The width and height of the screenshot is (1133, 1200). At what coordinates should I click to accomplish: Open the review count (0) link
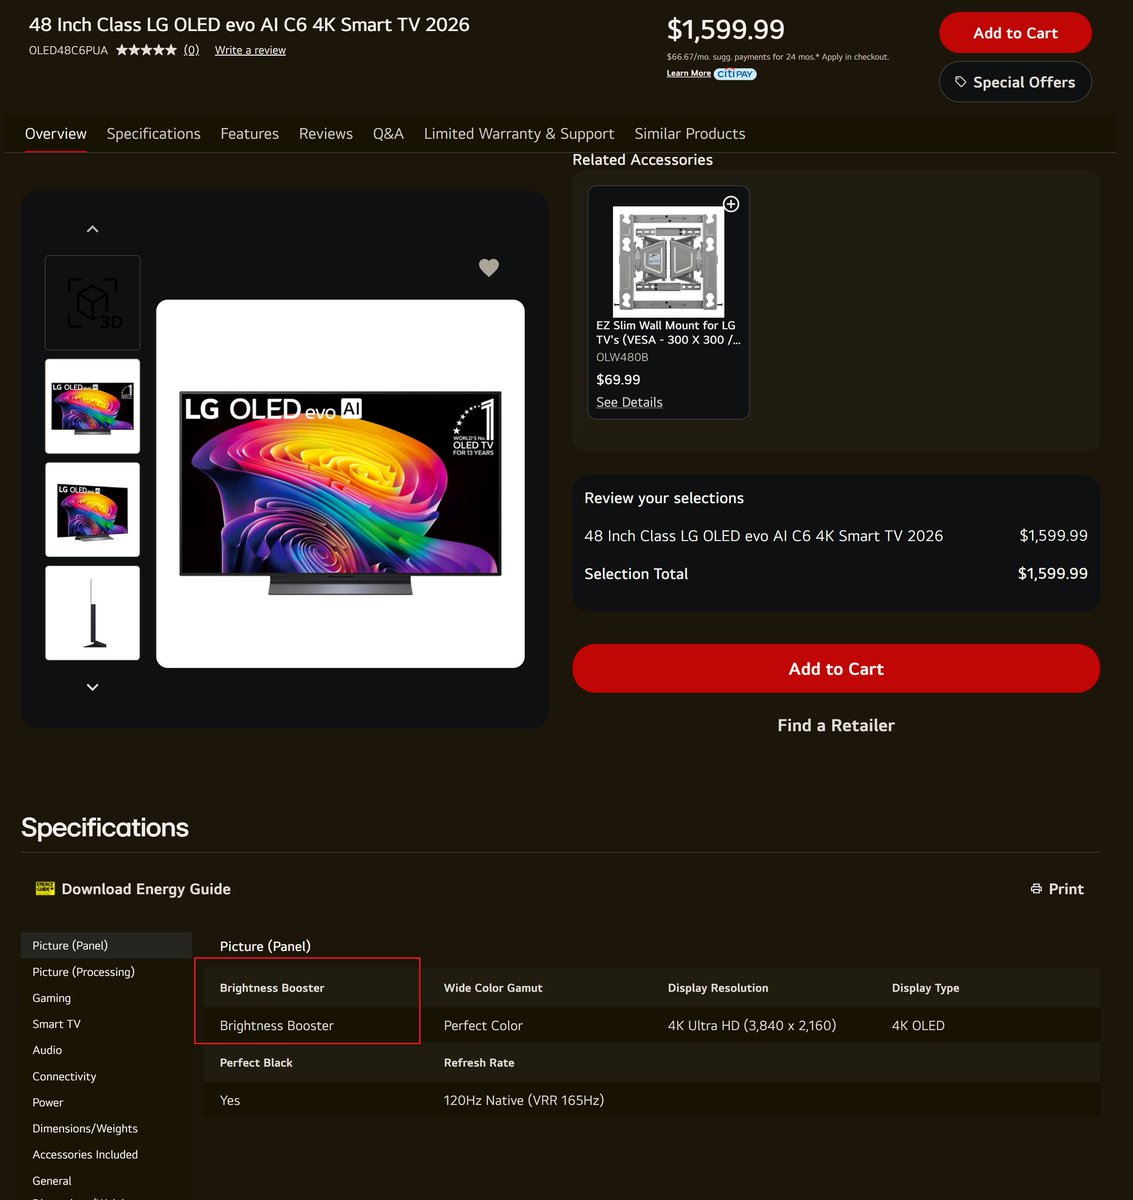(x=191, y=50)
